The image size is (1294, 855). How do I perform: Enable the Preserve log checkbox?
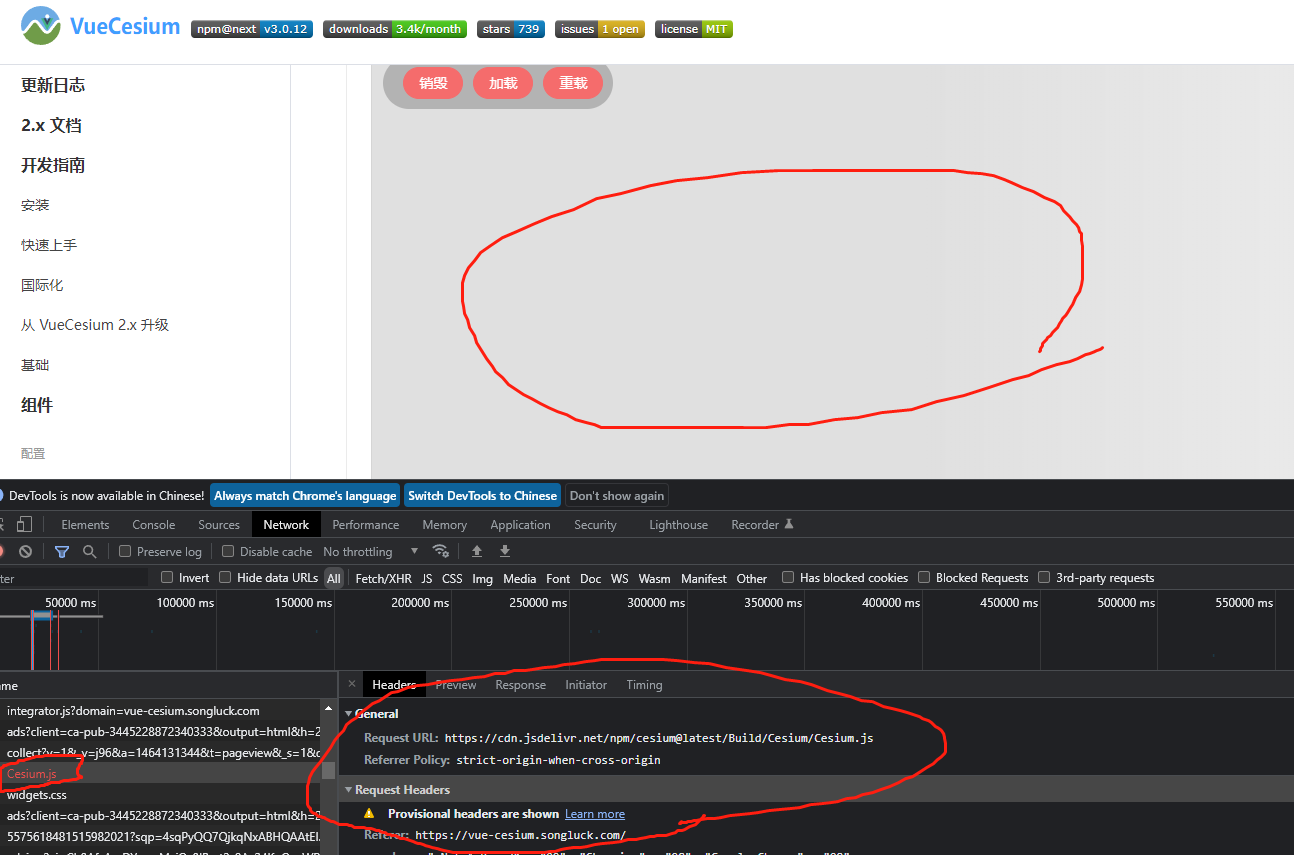[x=125, y=551]
